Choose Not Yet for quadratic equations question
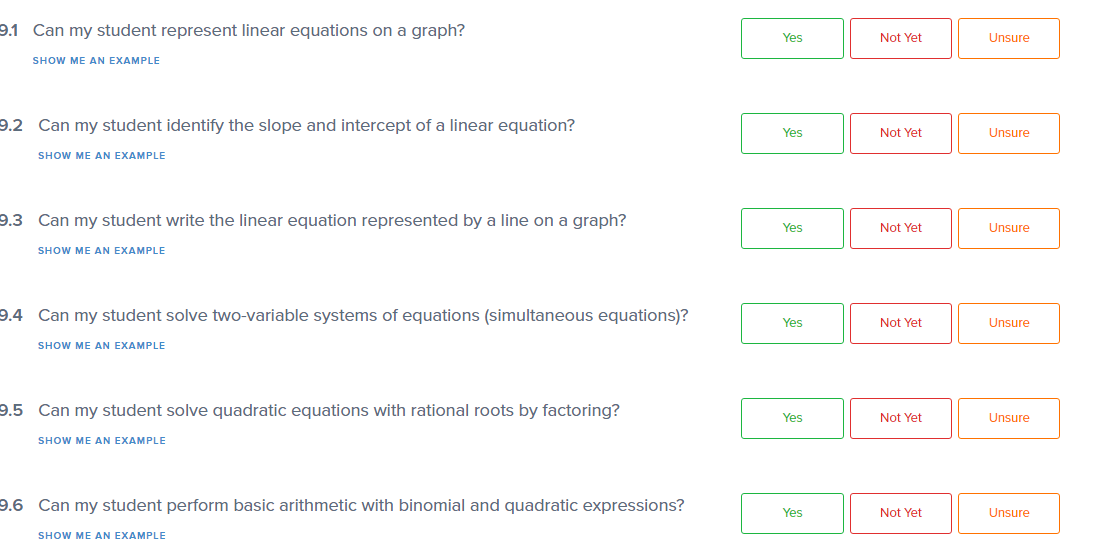 coord(900,418)
